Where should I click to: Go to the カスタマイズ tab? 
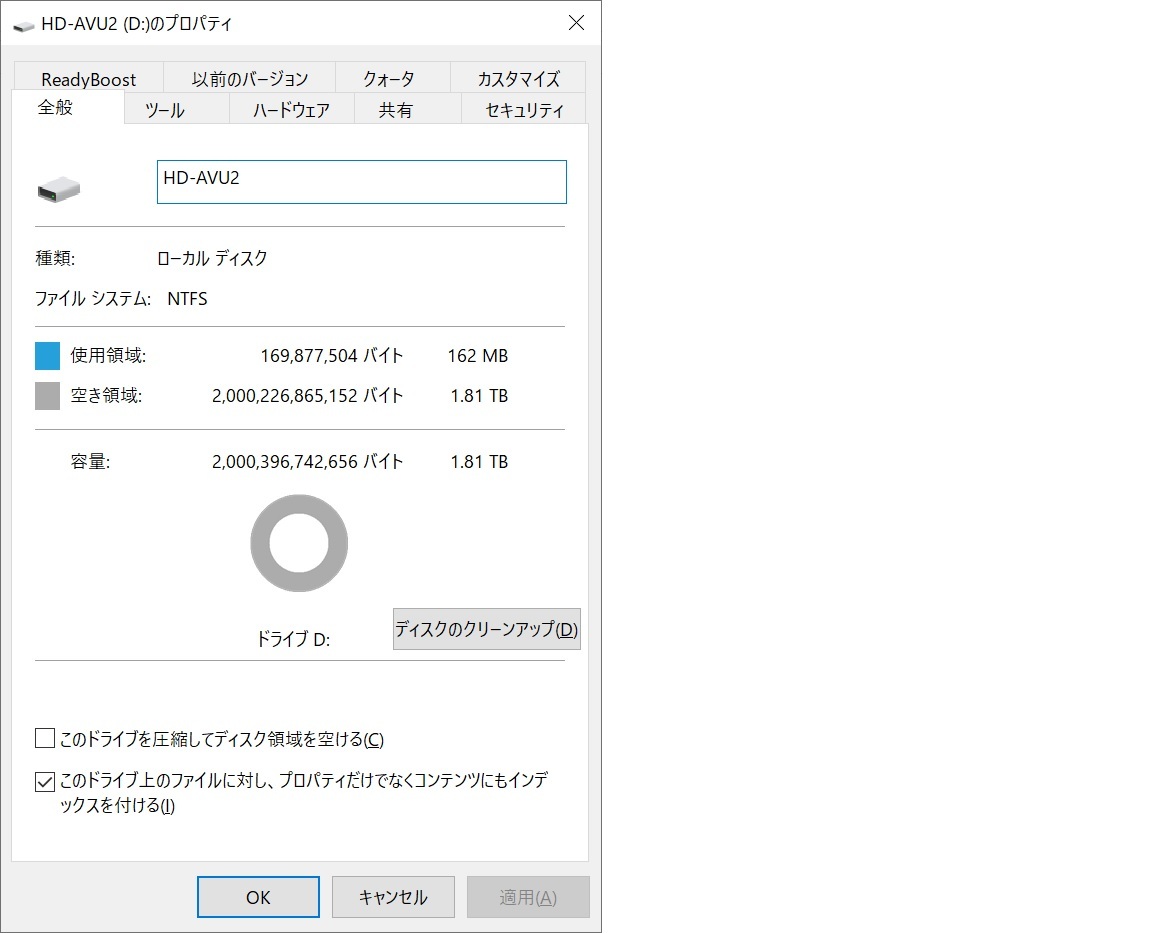[x=518, y=79]
